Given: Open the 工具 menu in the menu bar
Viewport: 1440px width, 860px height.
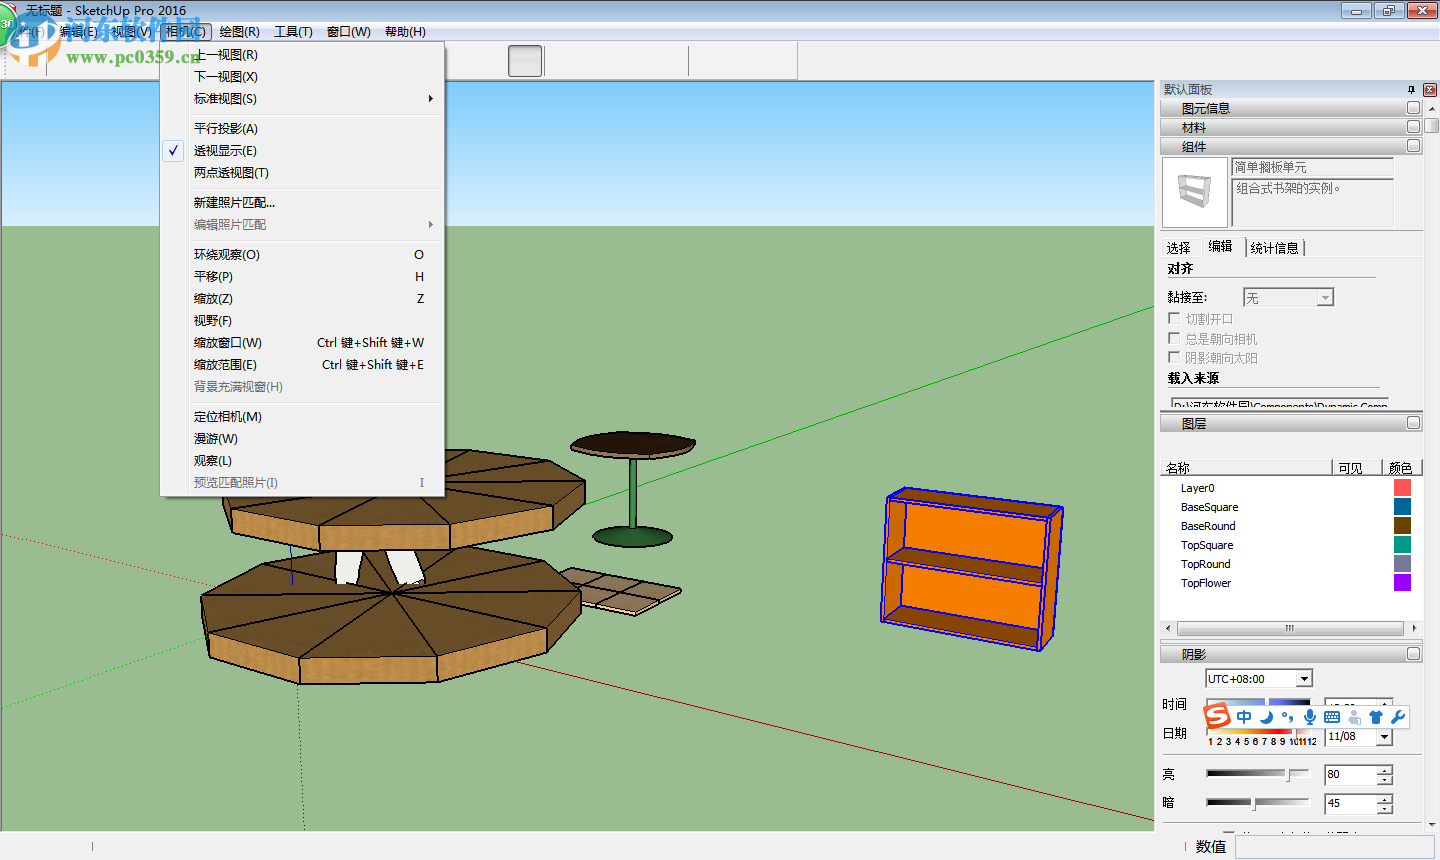Looking at the screenshot, I should click(292, 31).
